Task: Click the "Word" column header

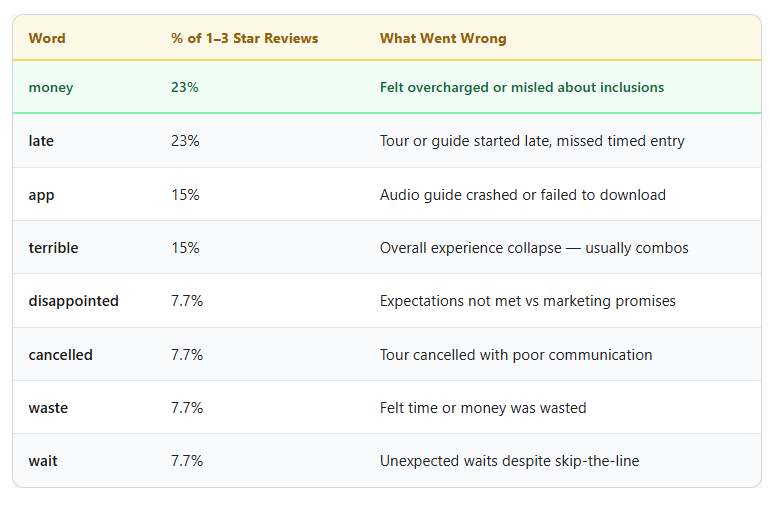Action: coord(47,39)
